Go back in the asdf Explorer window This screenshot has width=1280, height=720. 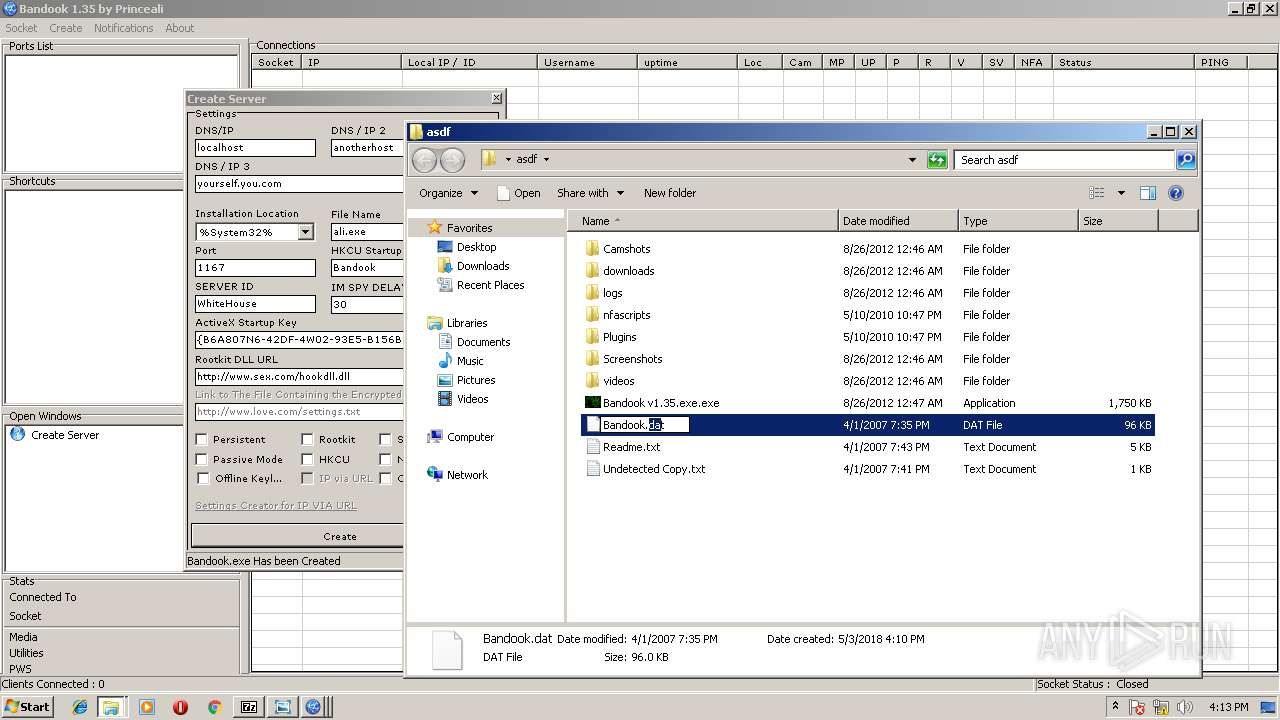pyautogui.click(x=424, y=160)
